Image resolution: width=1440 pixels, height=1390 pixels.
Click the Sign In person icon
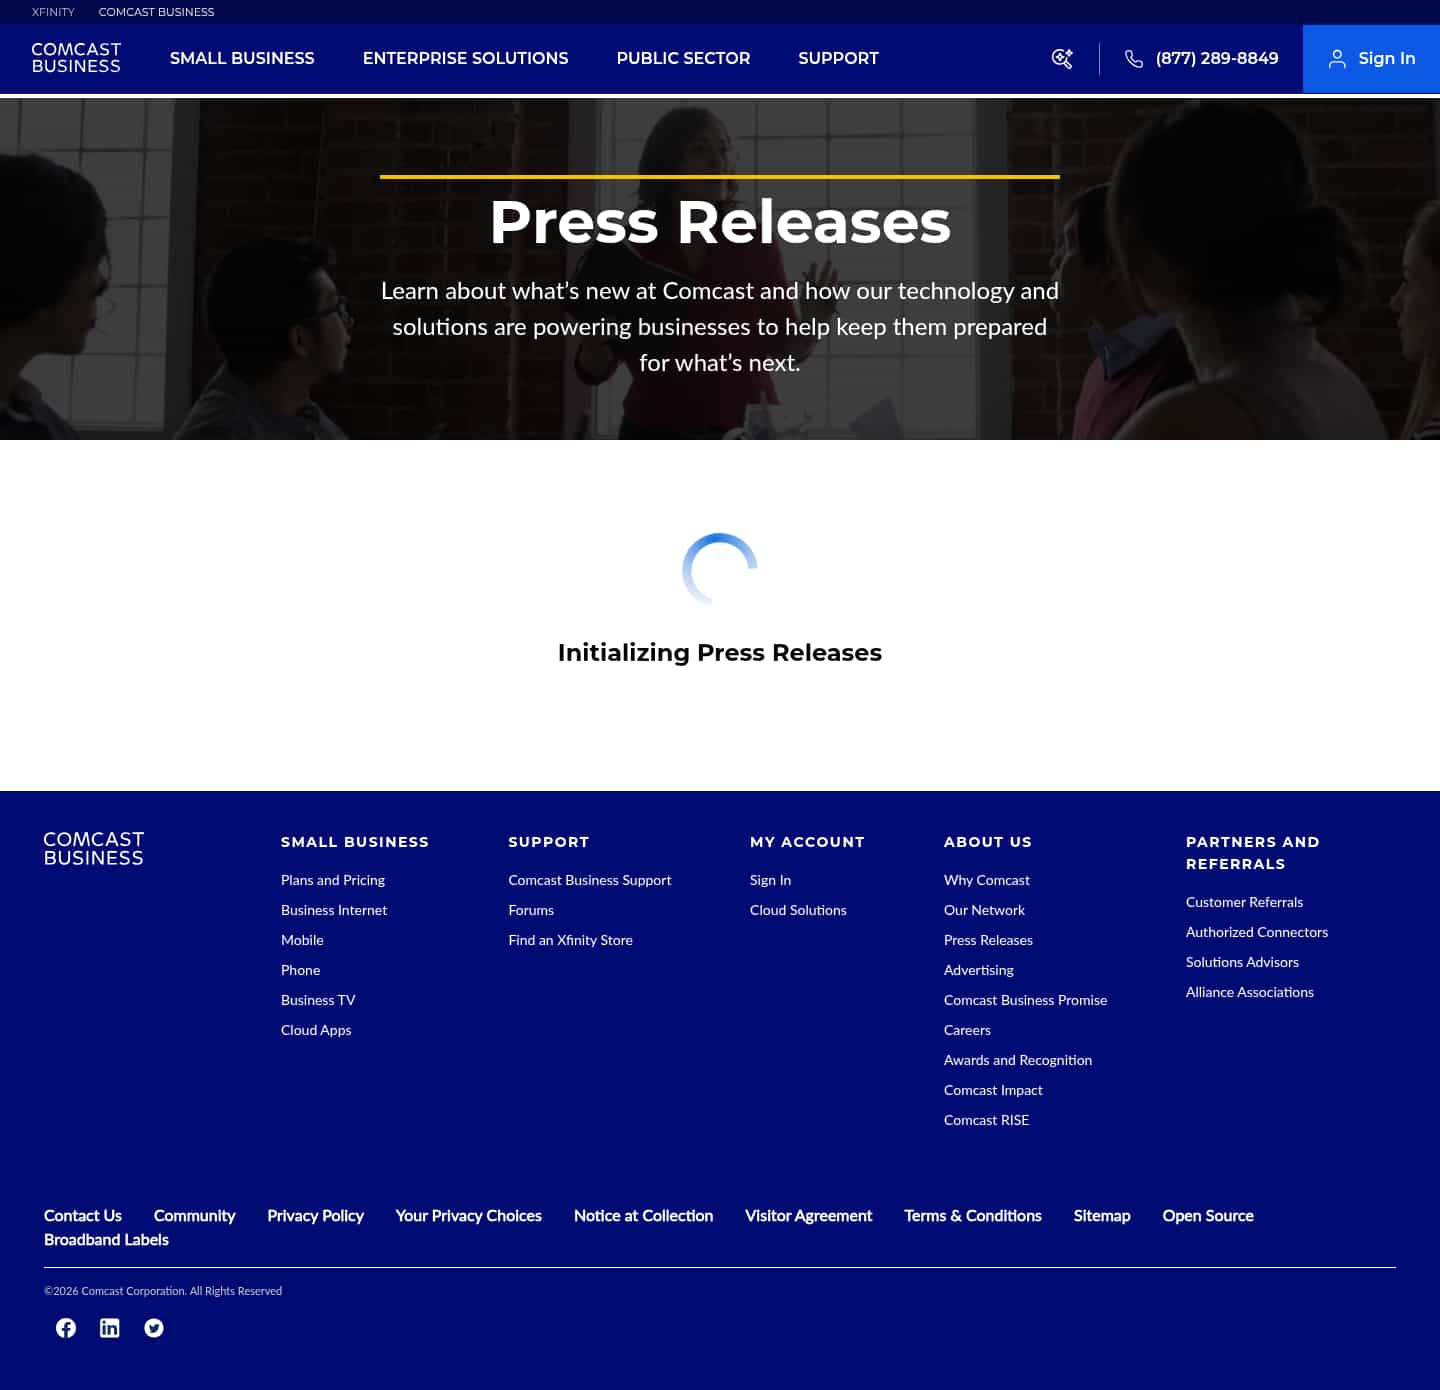1337,58
